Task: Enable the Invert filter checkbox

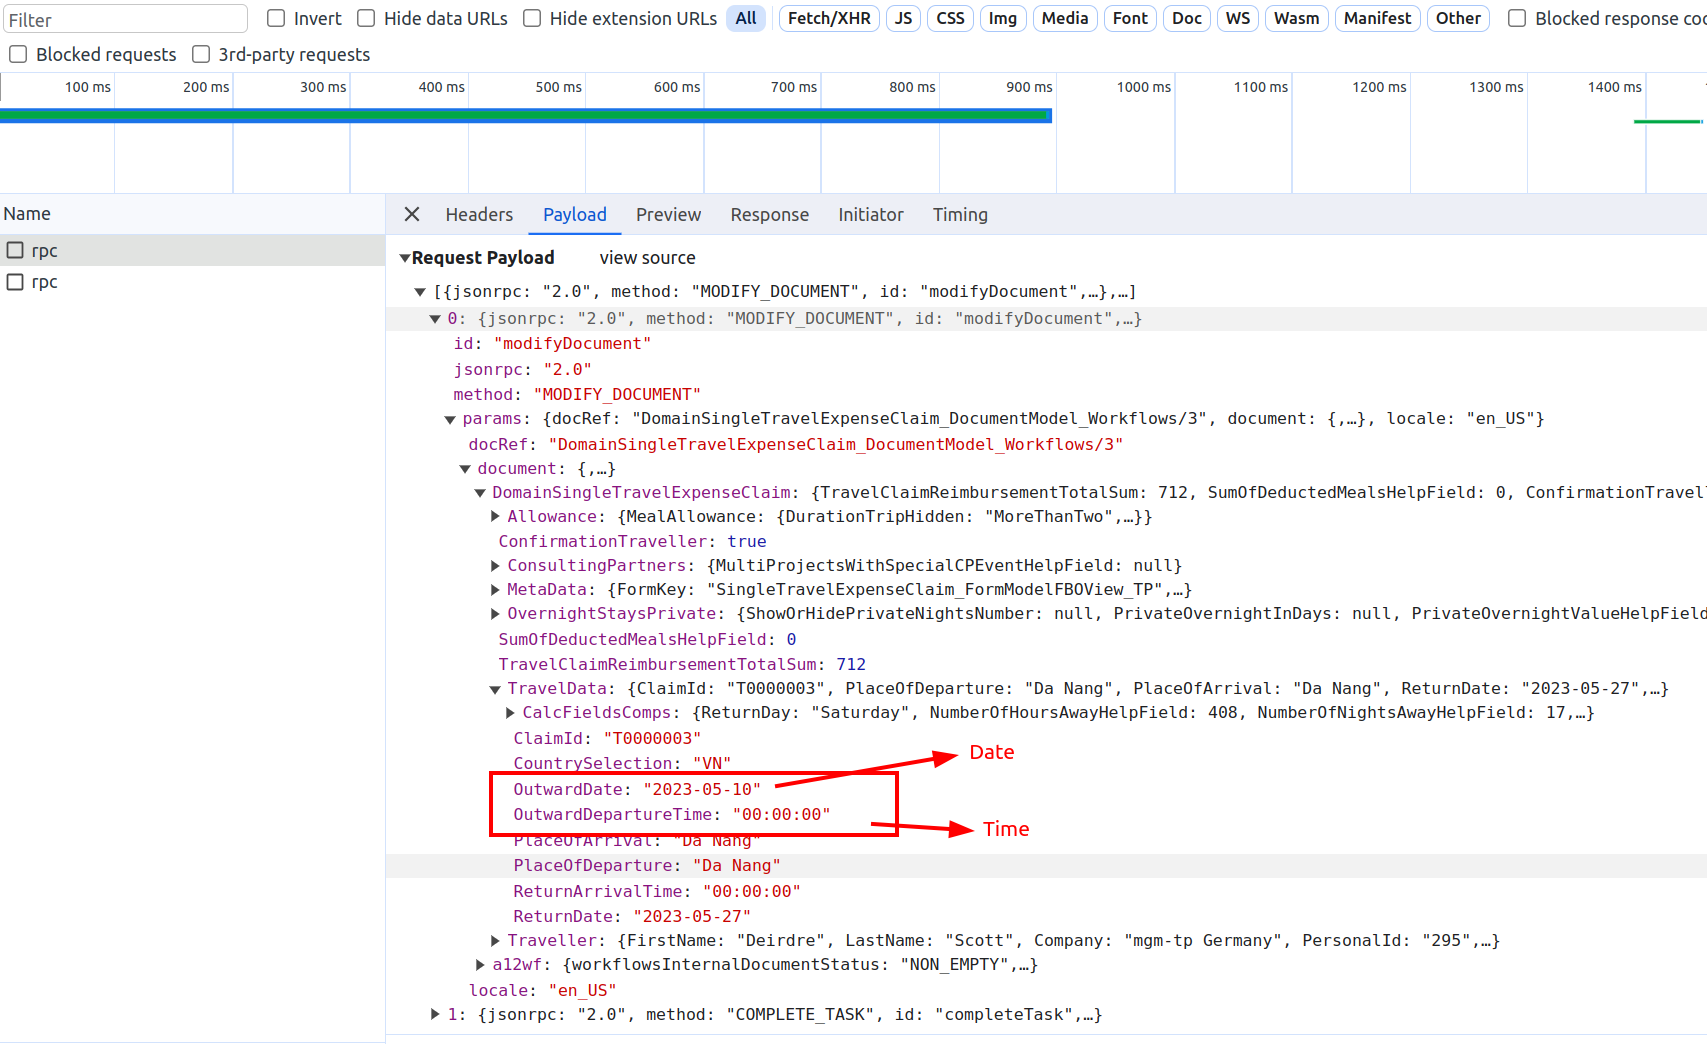Action: coord(277,18)
